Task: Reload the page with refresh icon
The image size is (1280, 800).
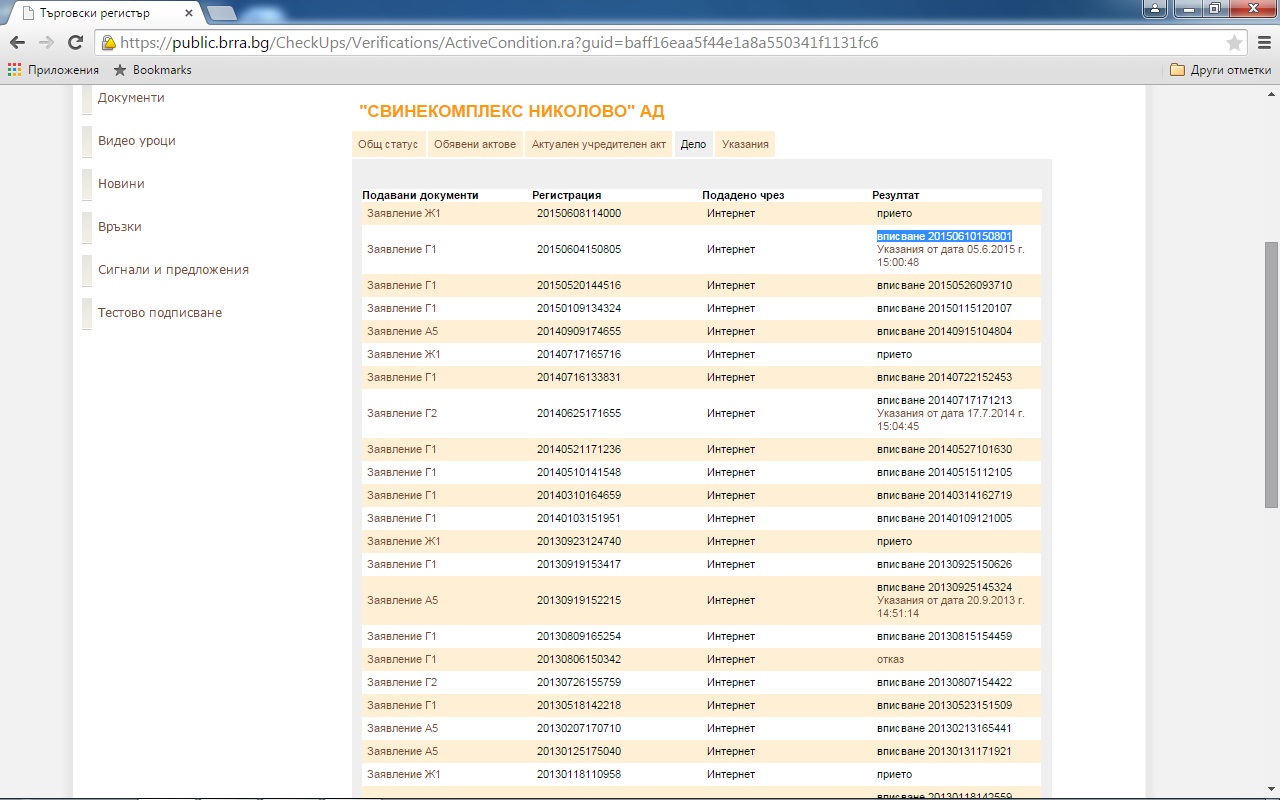Action: (x=75, y=43)
